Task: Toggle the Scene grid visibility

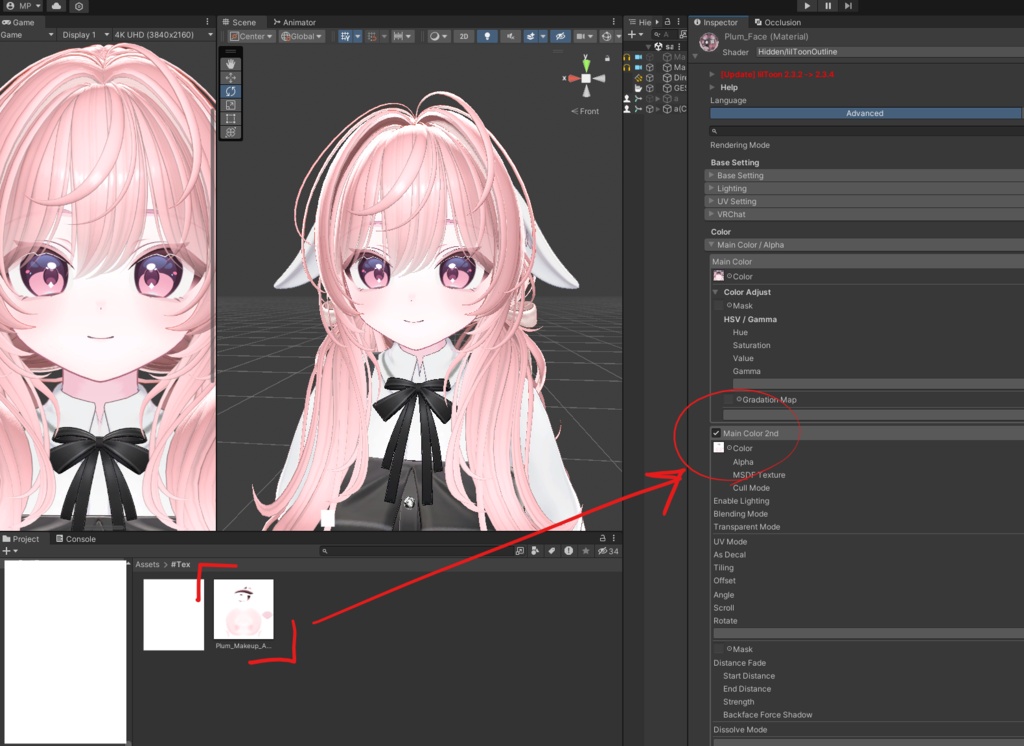Action: pyautogui.click(x=345, y=37)
